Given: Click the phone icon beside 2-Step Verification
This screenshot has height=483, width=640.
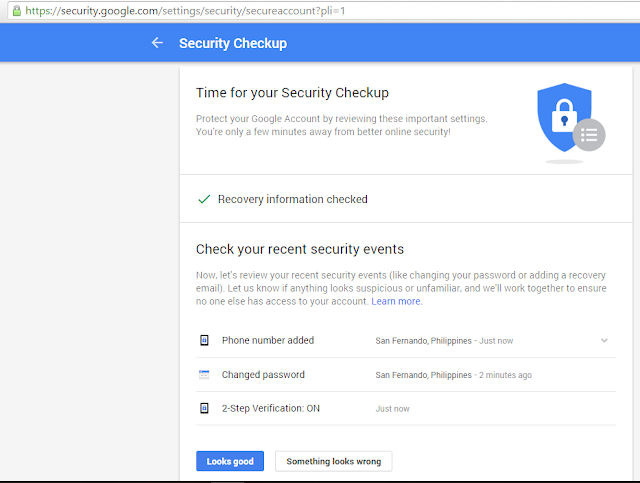Looking at the screenshot, I should point(204,408).
